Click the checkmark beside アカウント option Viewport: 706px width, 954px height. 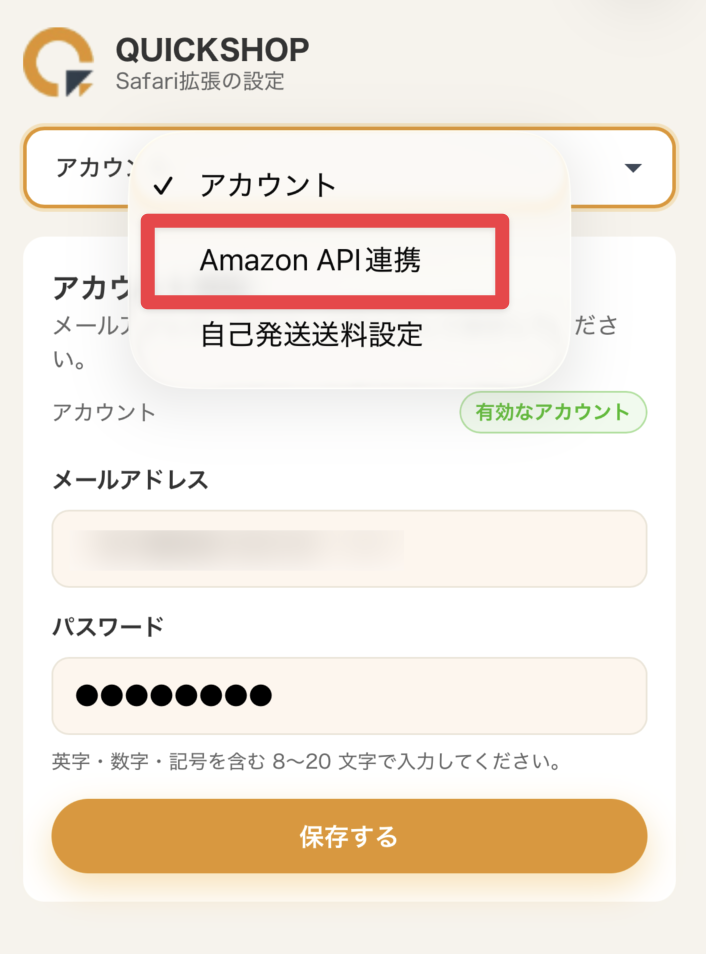click(166, 186)
